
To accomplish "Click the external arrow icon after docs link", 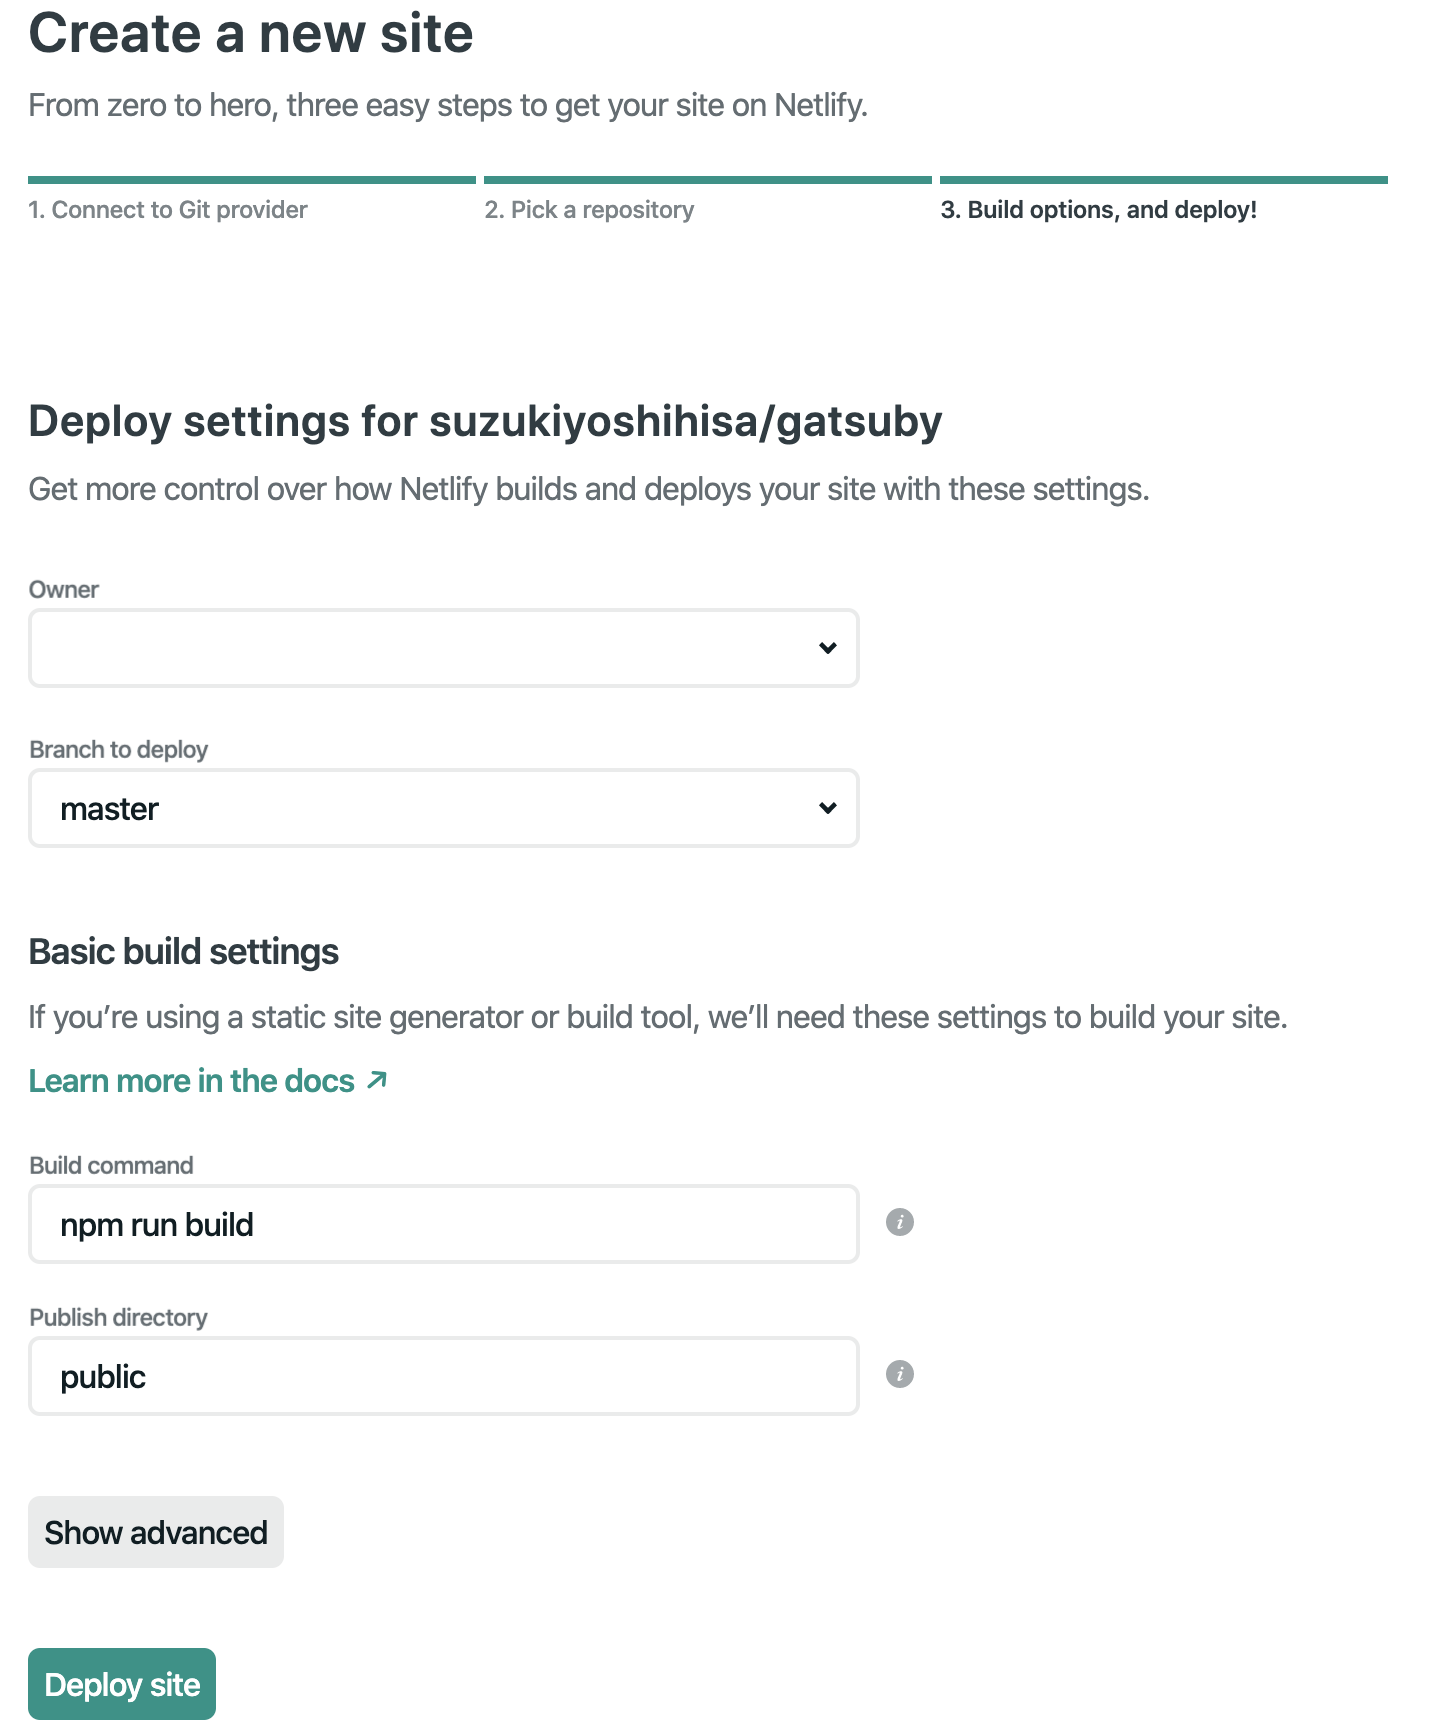I will coord(377,1080).
